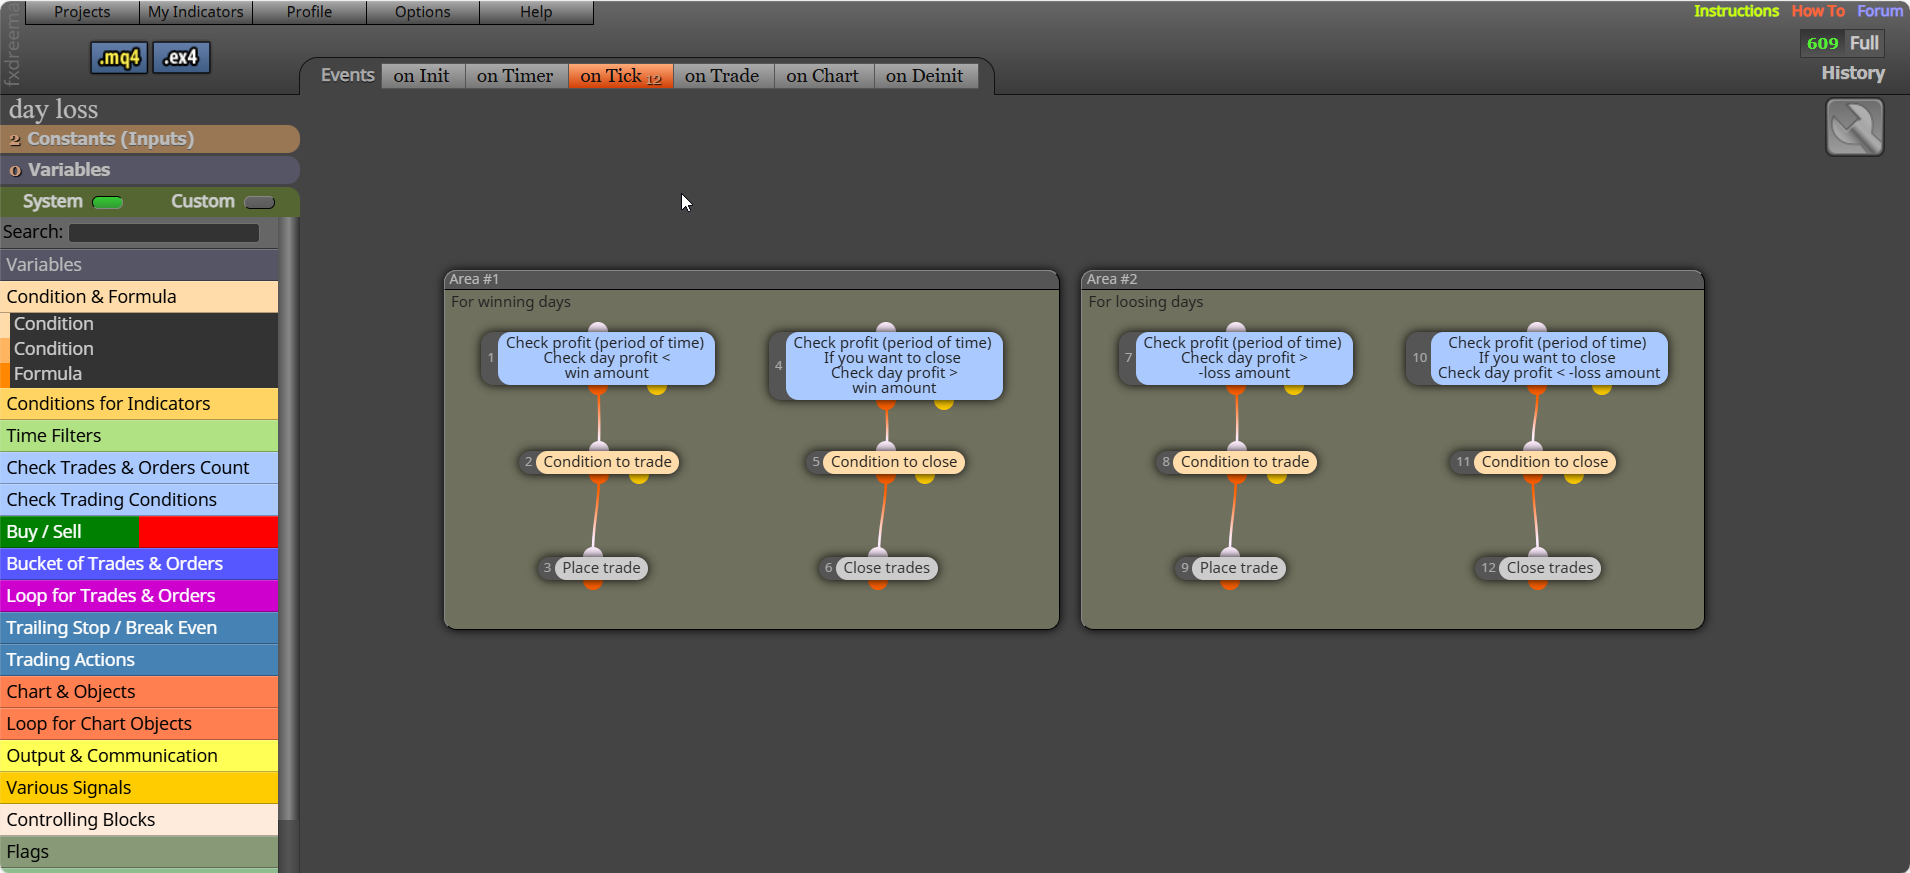Open the How To link
1910x873 pixels.
[1818, 11]
